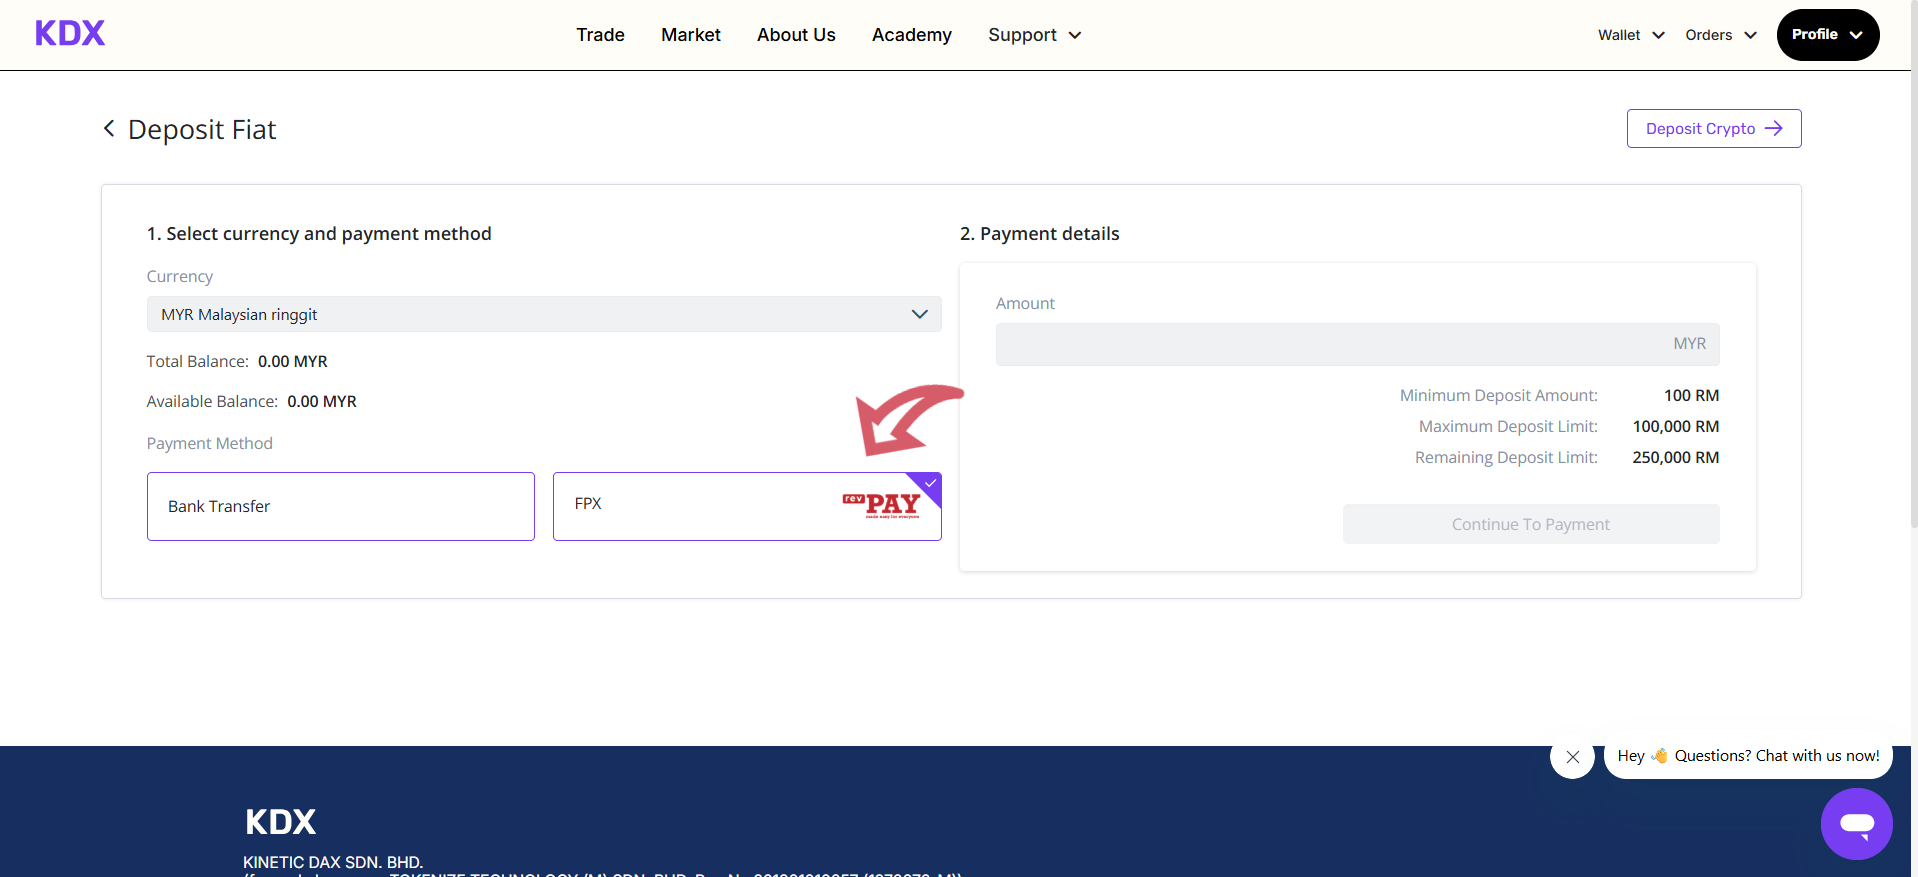Image resolution: width=1918 pixels, height=877 pixels.
Task: Click the 100 RM minimum deposit value
Action: coord(1692,396)
